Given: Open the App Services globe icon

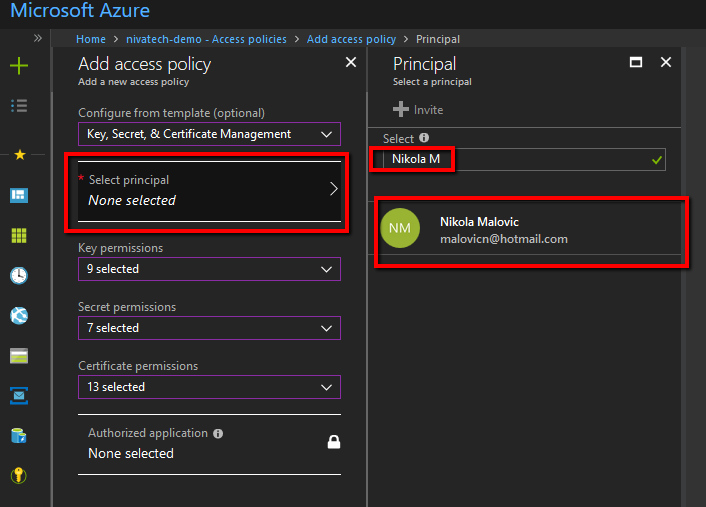Looking at the screenshot, I should click(19, 315).
